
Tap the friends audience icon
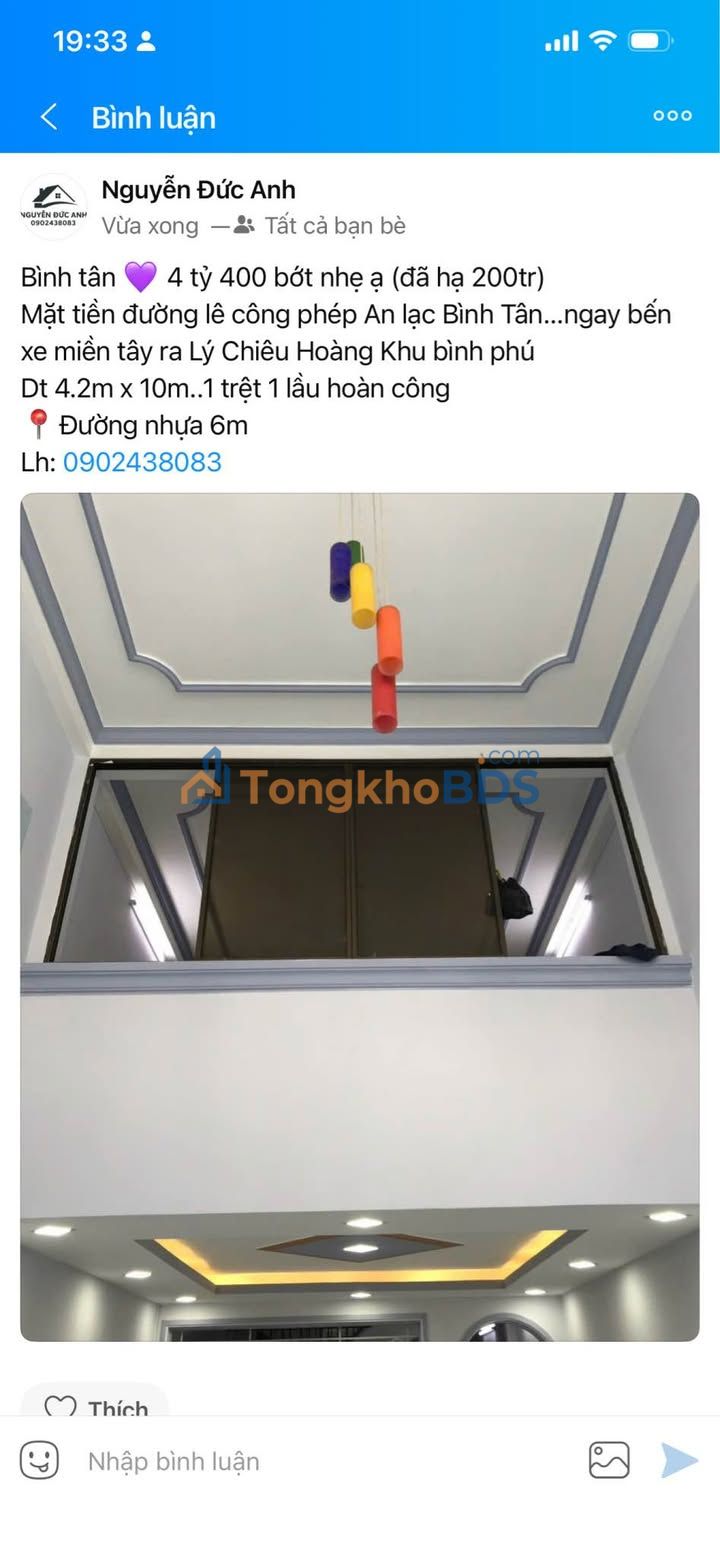[244, 225]
